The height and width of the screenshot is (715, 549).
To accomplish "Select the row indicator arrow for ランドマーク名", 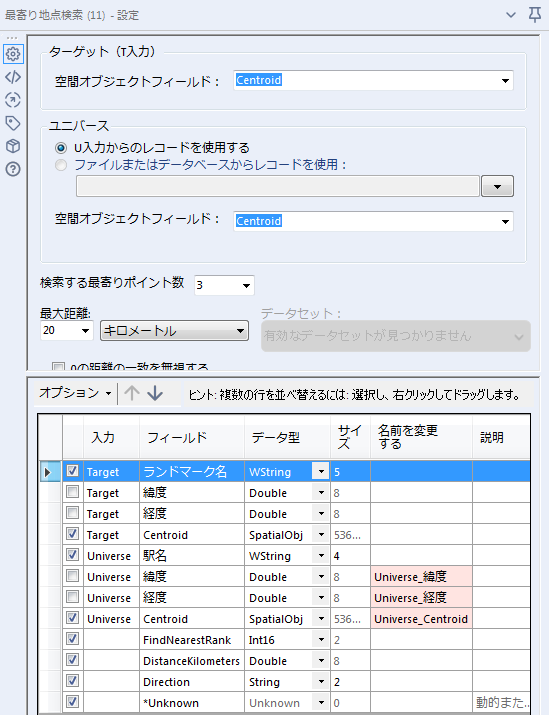I will click(x=47, y=471).
